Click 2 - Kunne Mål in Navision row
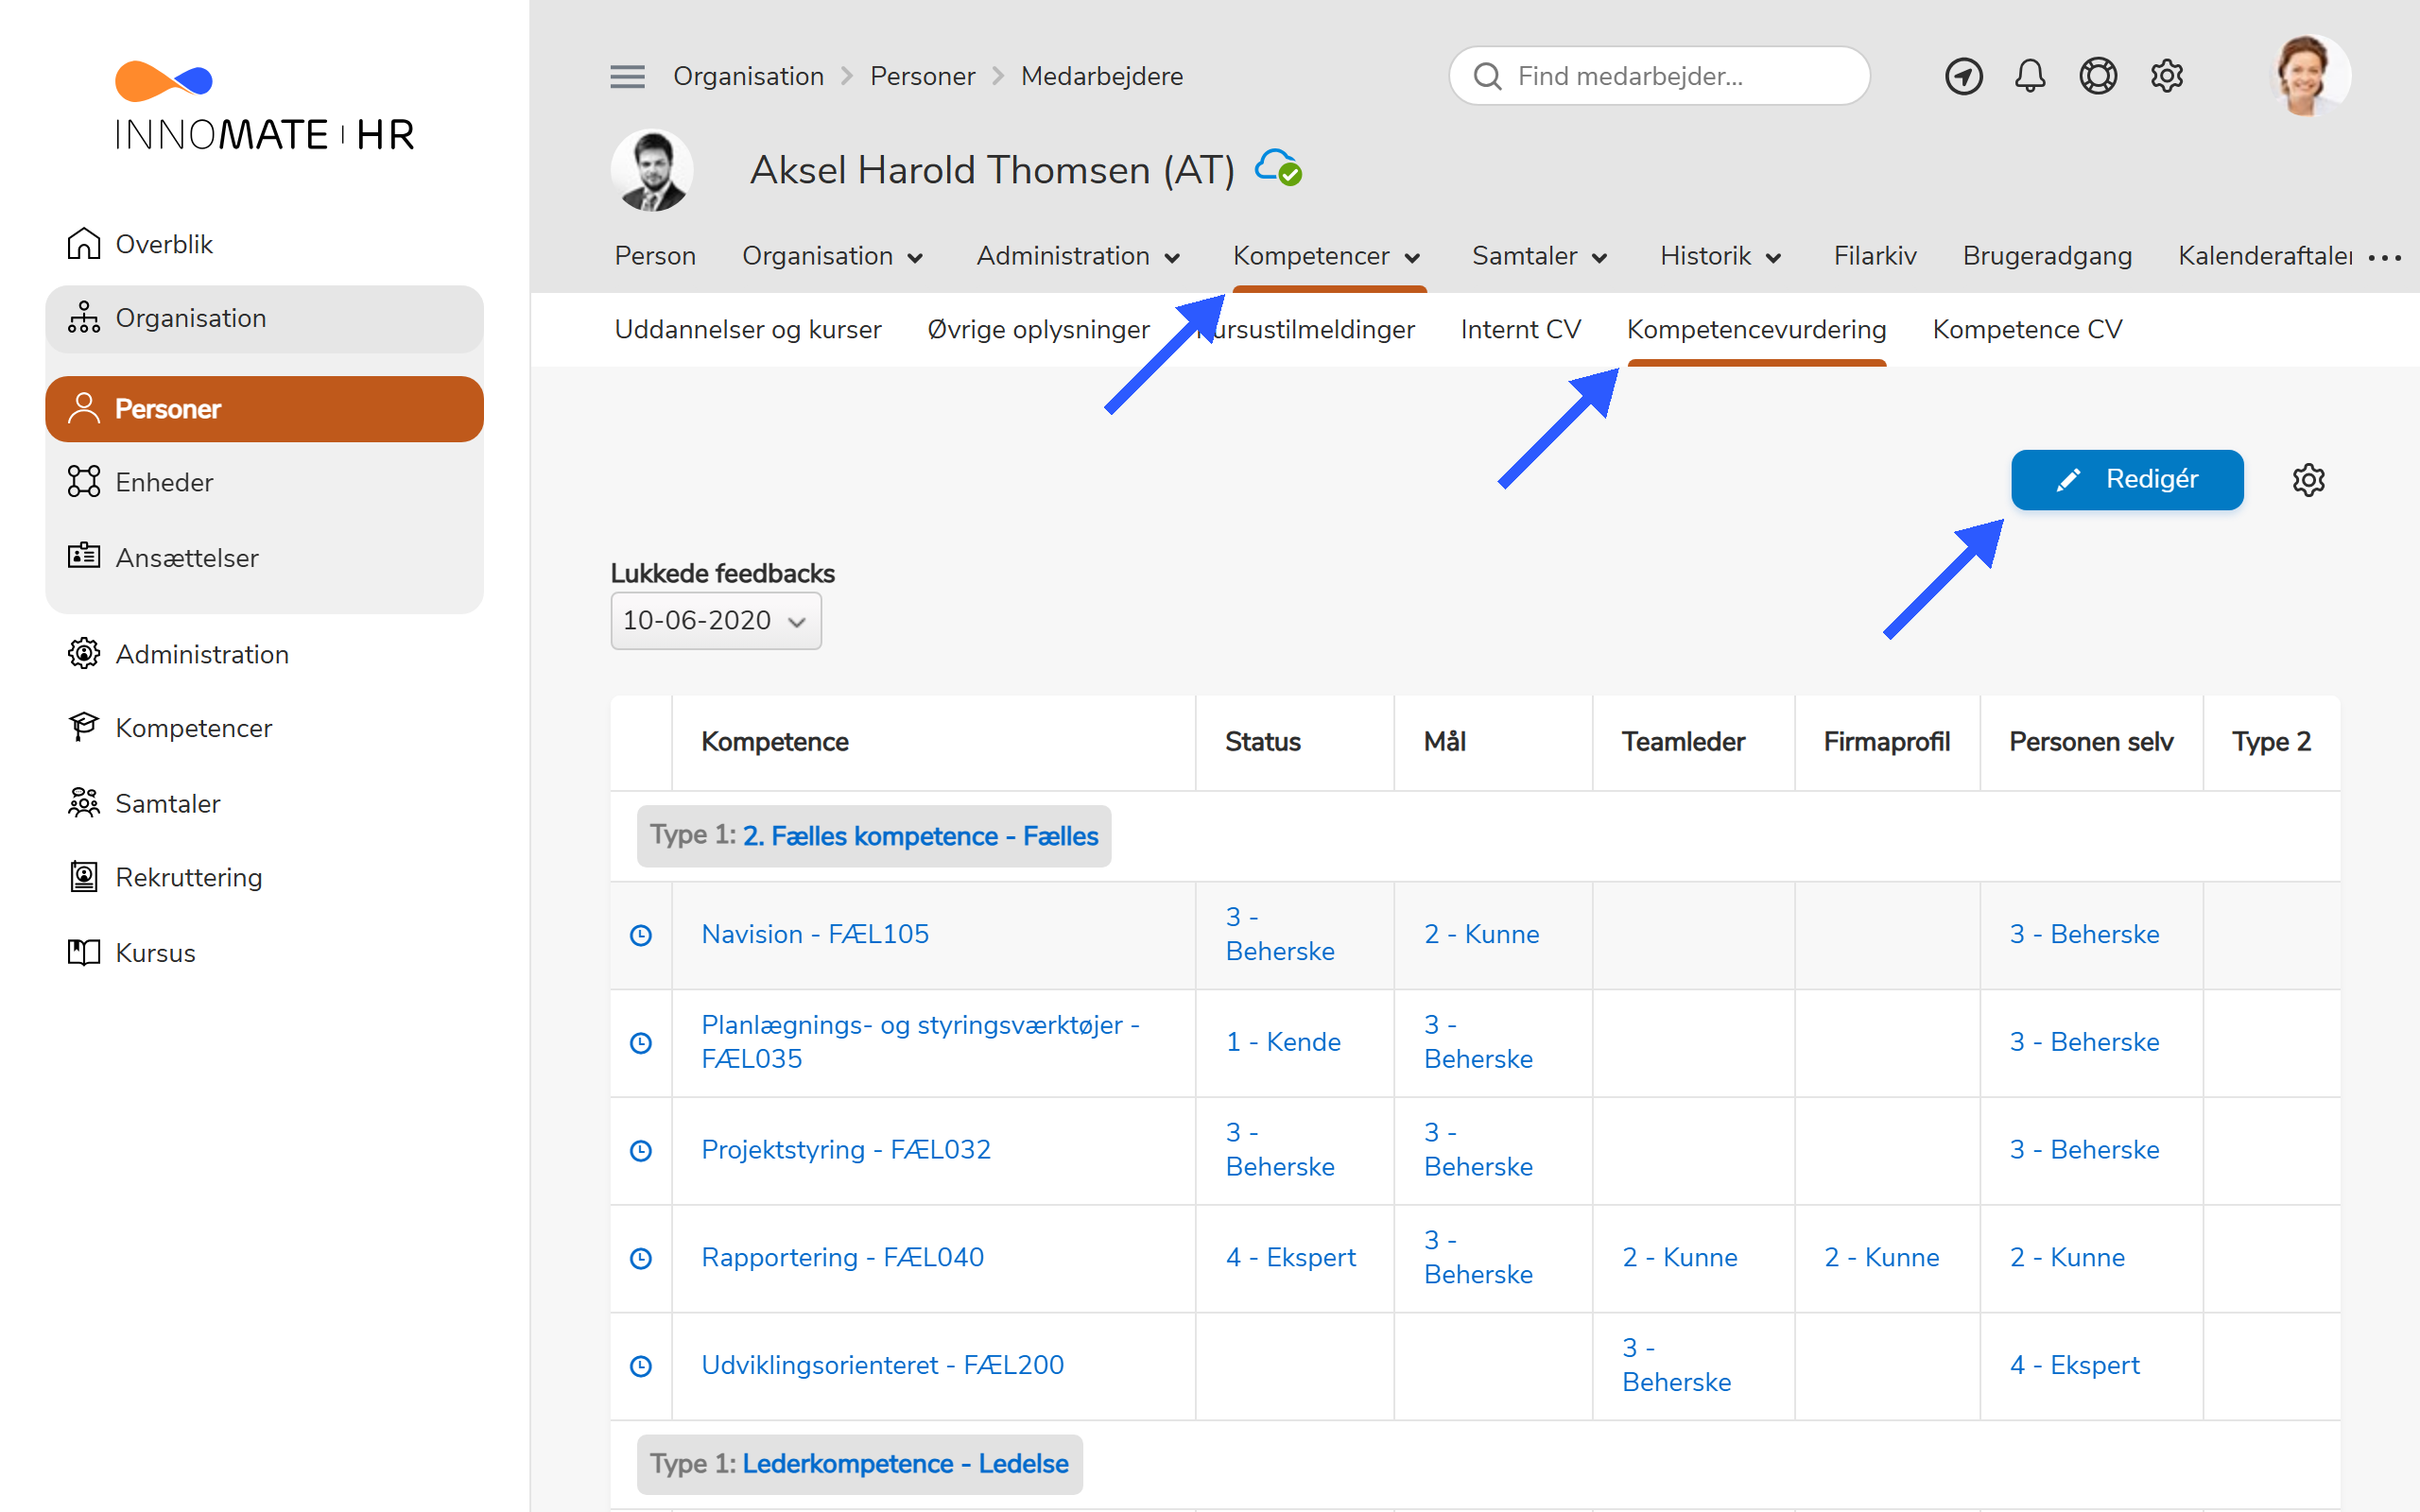The height and width of the screenshot is (1512, 2420). pos(1481,934)
